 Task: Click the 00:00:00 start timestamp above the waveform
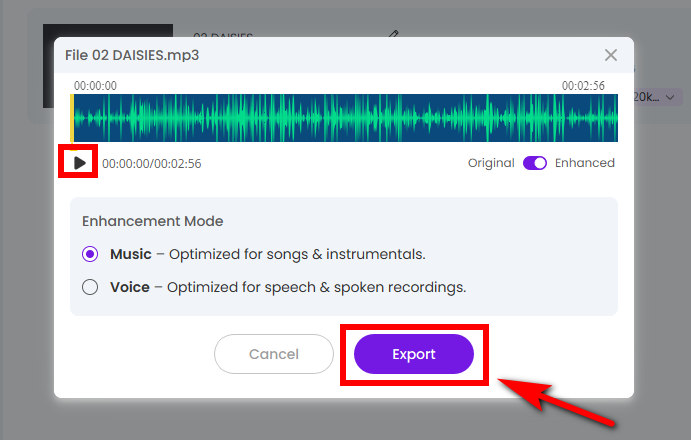pyautogui.click(x=95, y=86)
